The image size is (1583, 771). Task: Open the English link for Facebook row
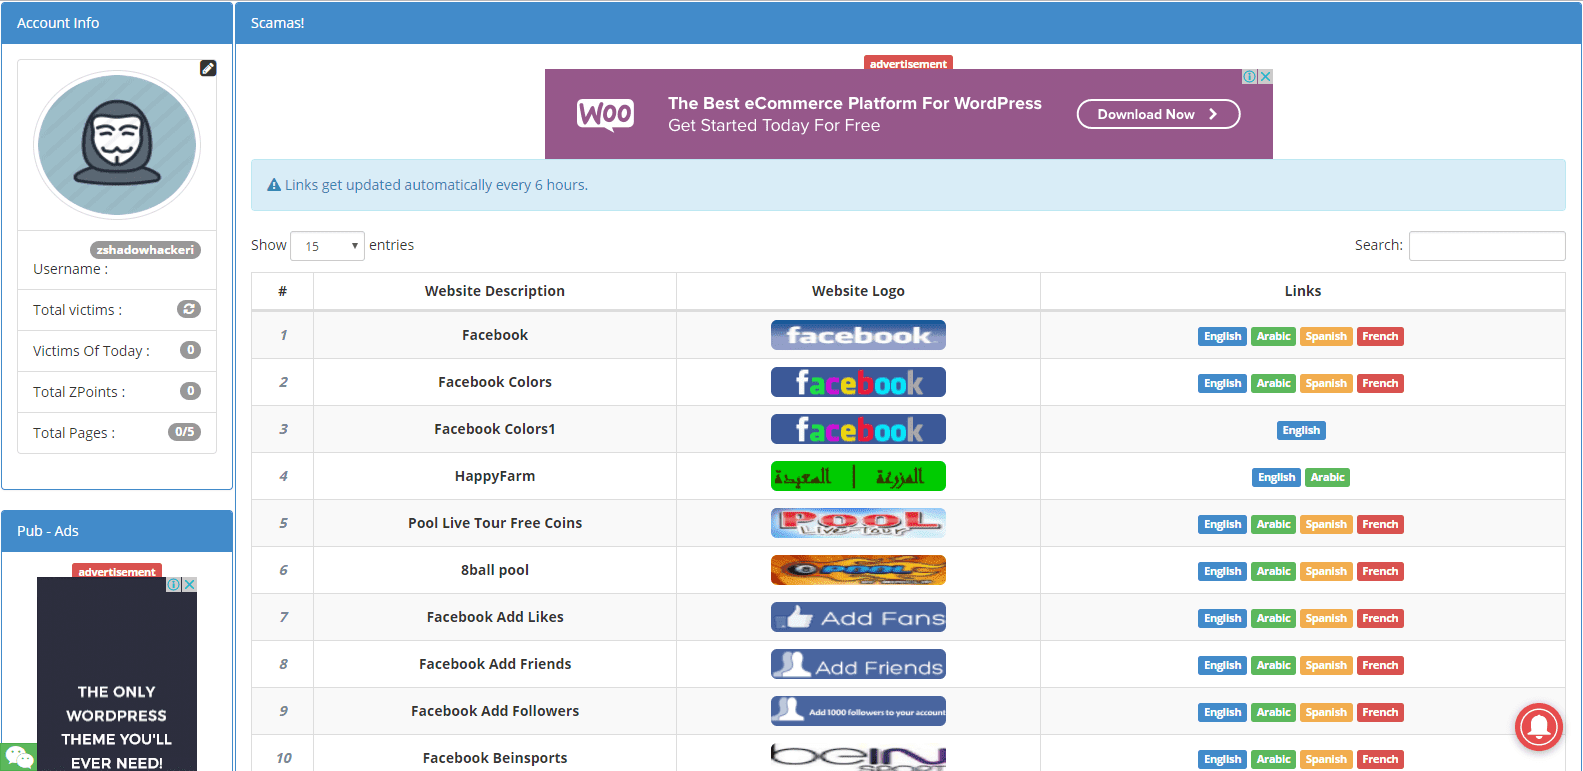tap(1222, 336)
